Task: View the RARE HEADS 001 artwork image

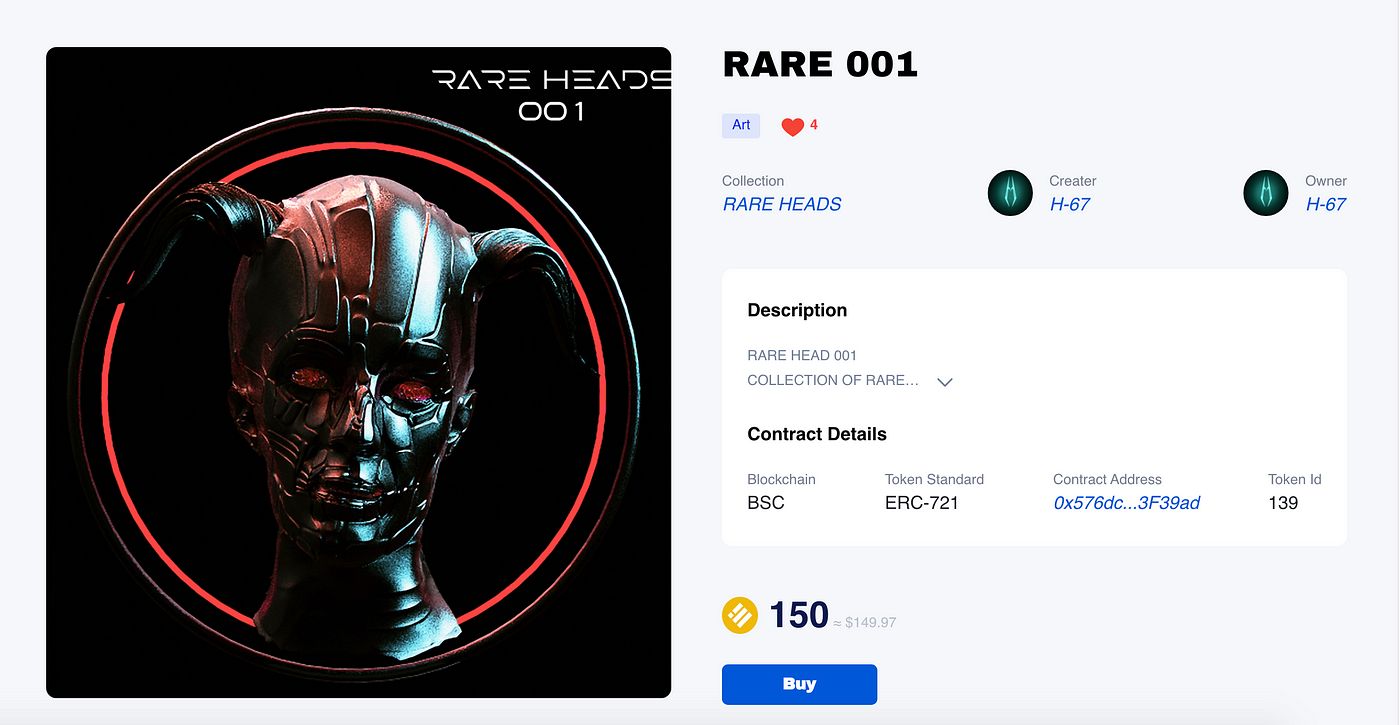Action: click(358, 372)
